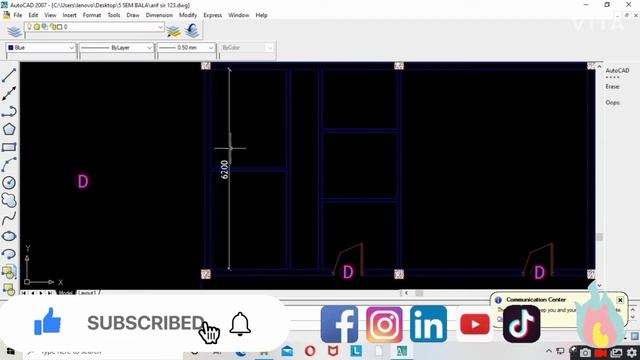Select the Construction Line tool
The height and width of the screenshot is (360, 640).
9,93
